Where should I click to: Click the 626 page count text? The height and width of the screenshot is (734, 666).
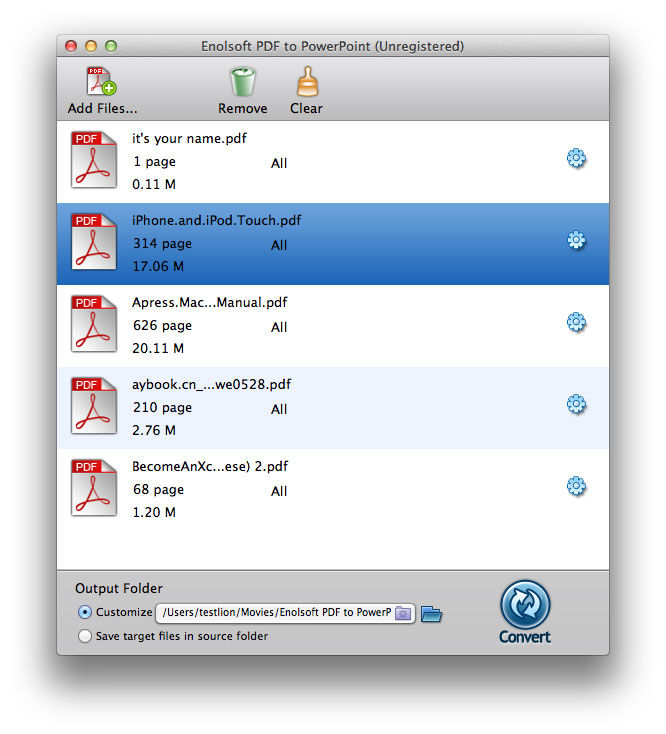pyautogui.click(x=162, y=326)
